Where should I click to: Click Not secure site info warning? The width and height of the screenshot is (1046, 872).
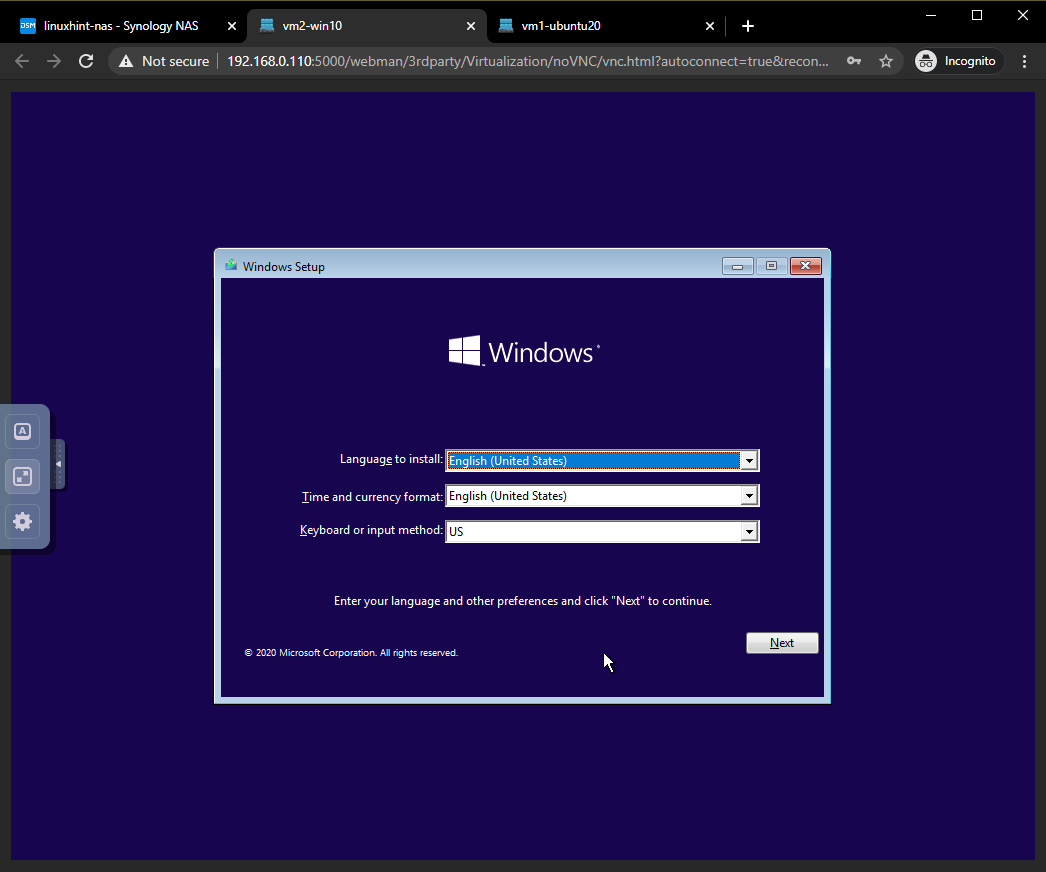tap(164, 61)
